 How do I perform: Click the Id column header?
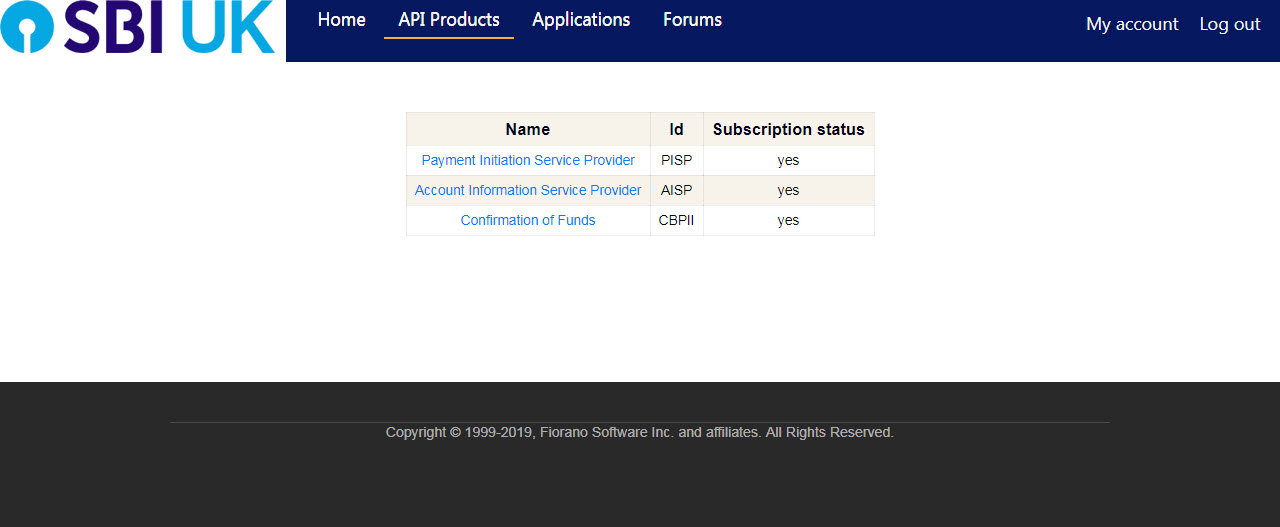click(677, 129)
